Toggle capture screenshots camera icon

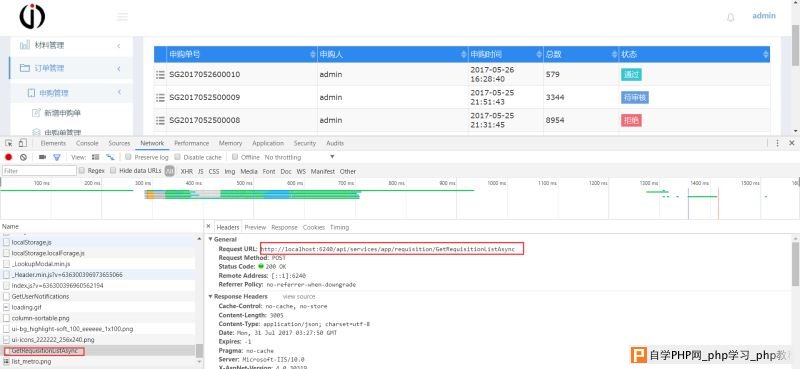pos(42,157)
